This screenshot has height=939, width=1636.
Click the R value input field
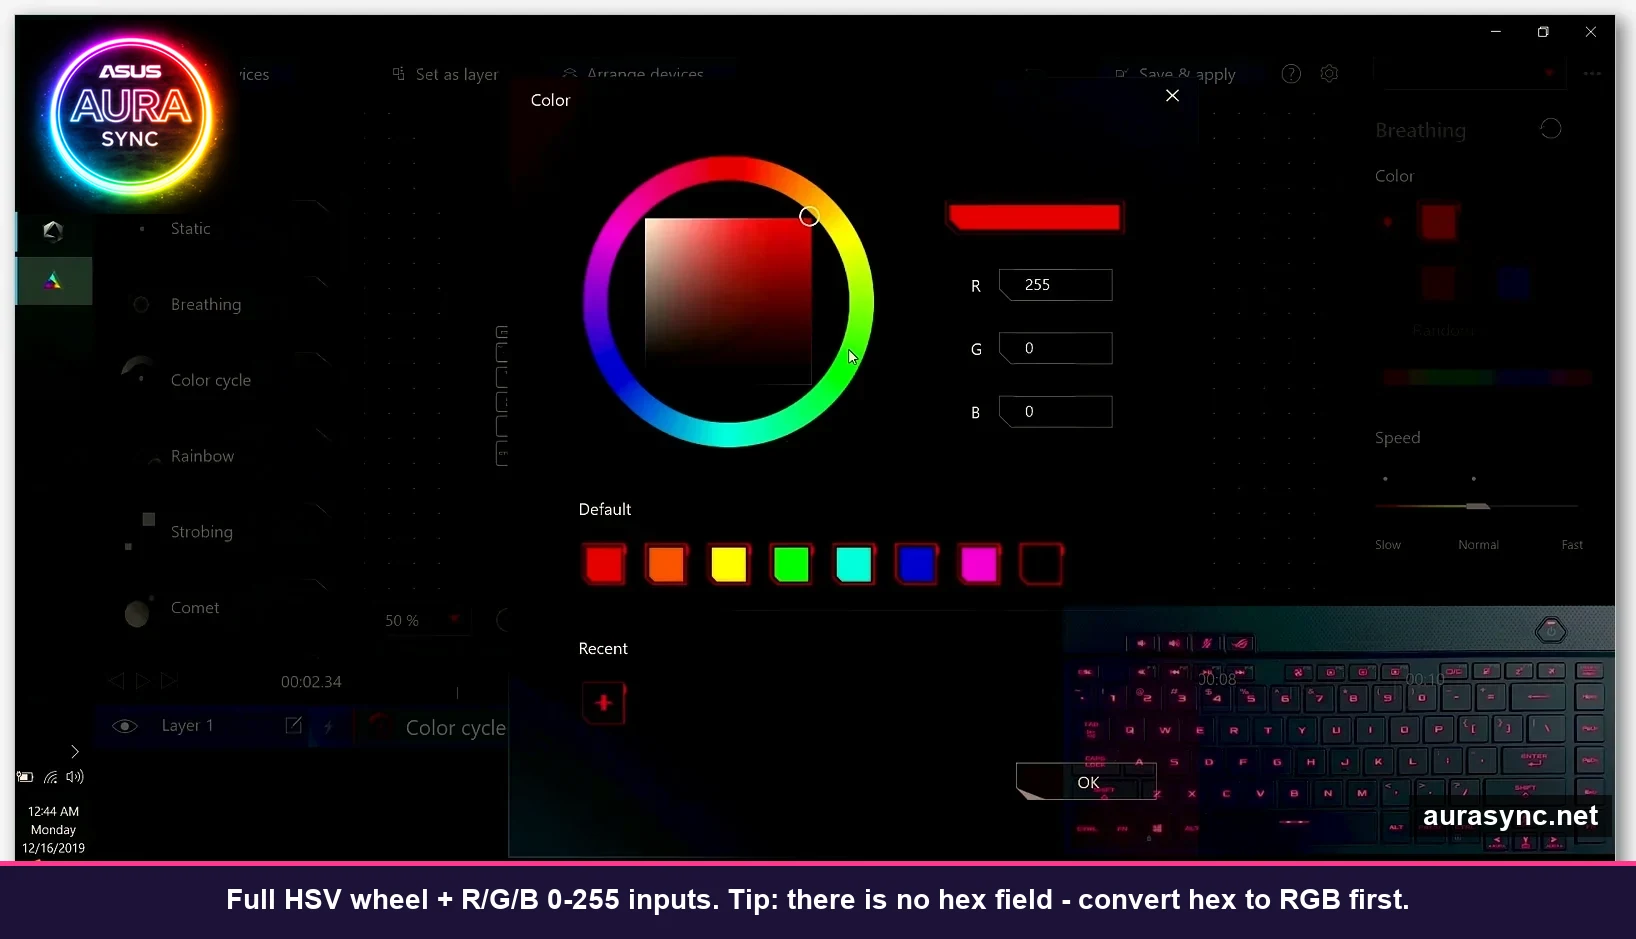coord(1056,285)
